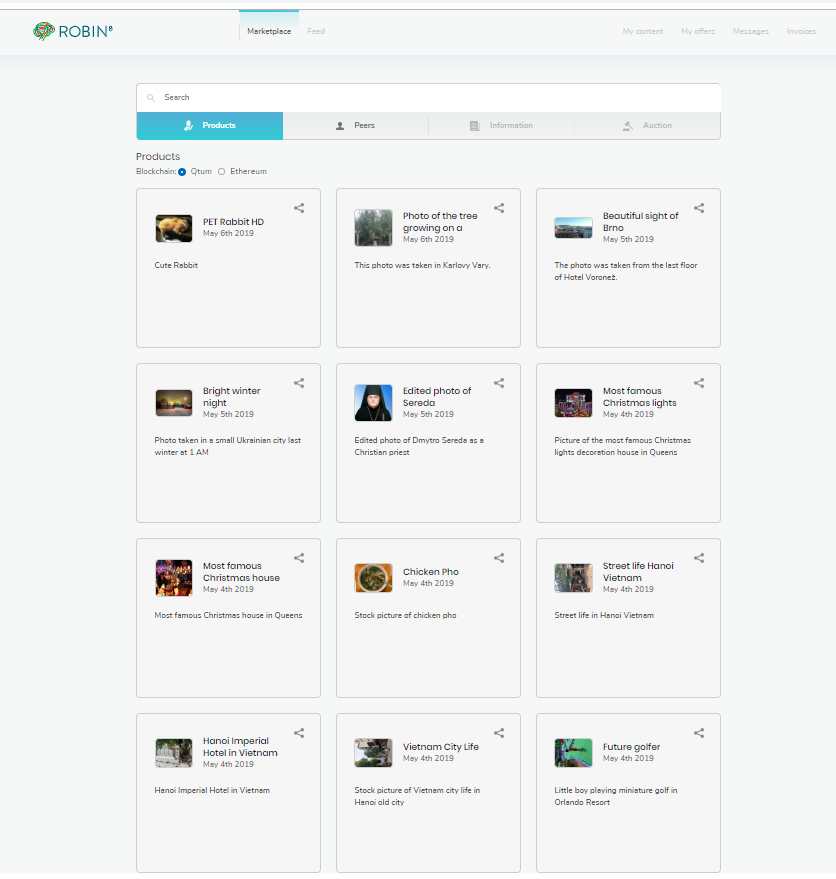The width and height of the screenshot is (836, 879).
Task: Open the Bright winter night thumbnail
Action: coord(174,403)
